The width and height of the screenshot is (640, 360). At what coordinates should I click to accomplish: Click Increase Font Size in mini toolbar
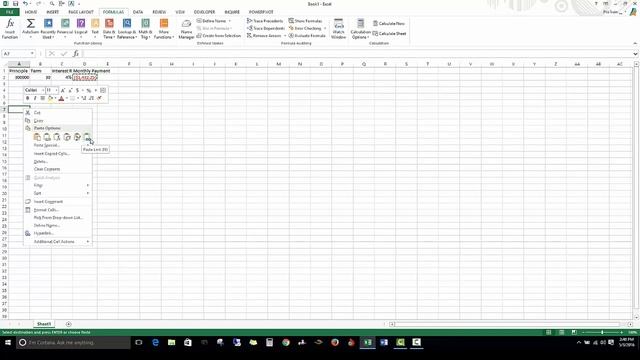(x=63, y=90)
